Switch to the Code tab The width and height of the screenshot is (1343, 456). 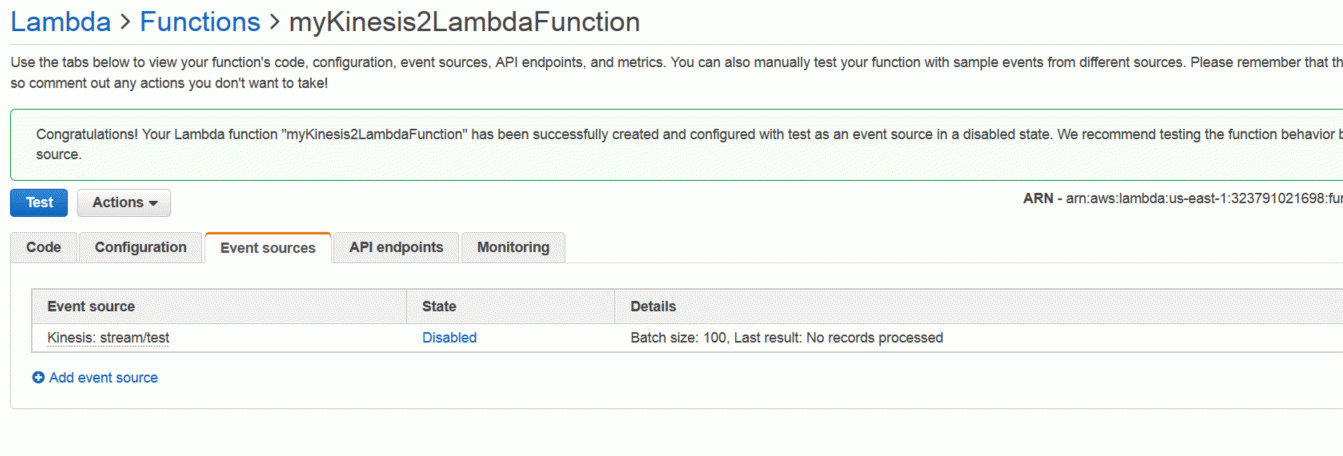(x=43, y=247)
